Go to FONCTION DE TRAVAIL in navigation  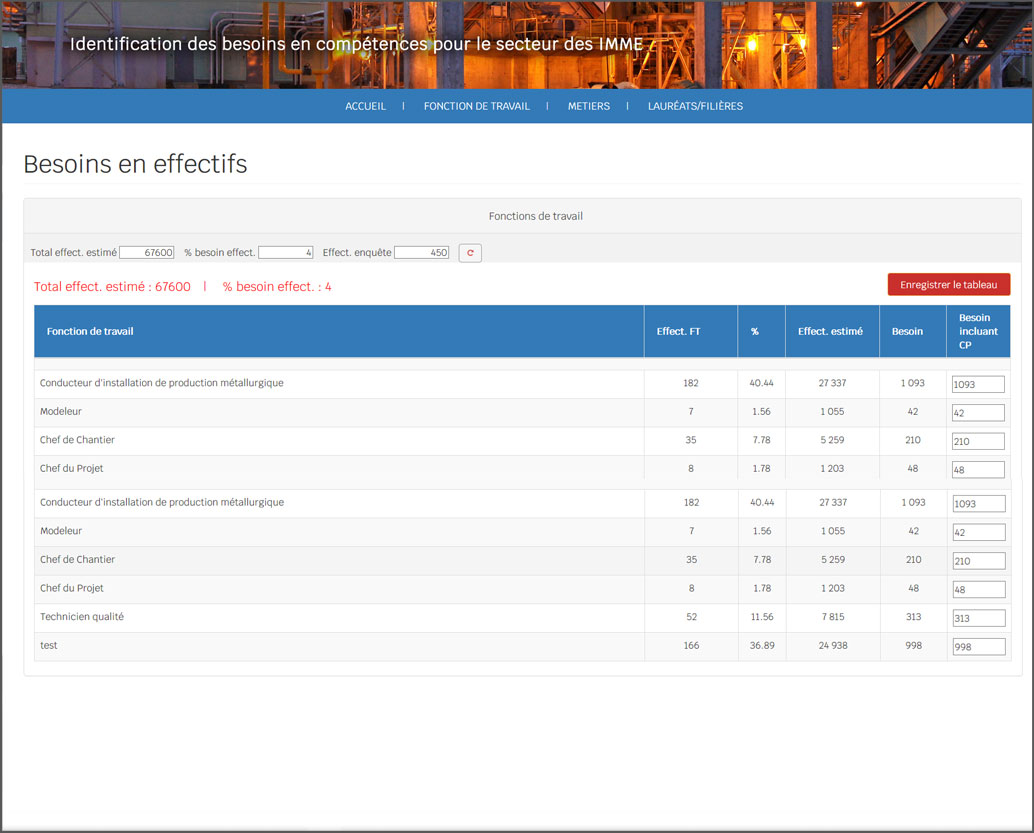pos(477,106)
